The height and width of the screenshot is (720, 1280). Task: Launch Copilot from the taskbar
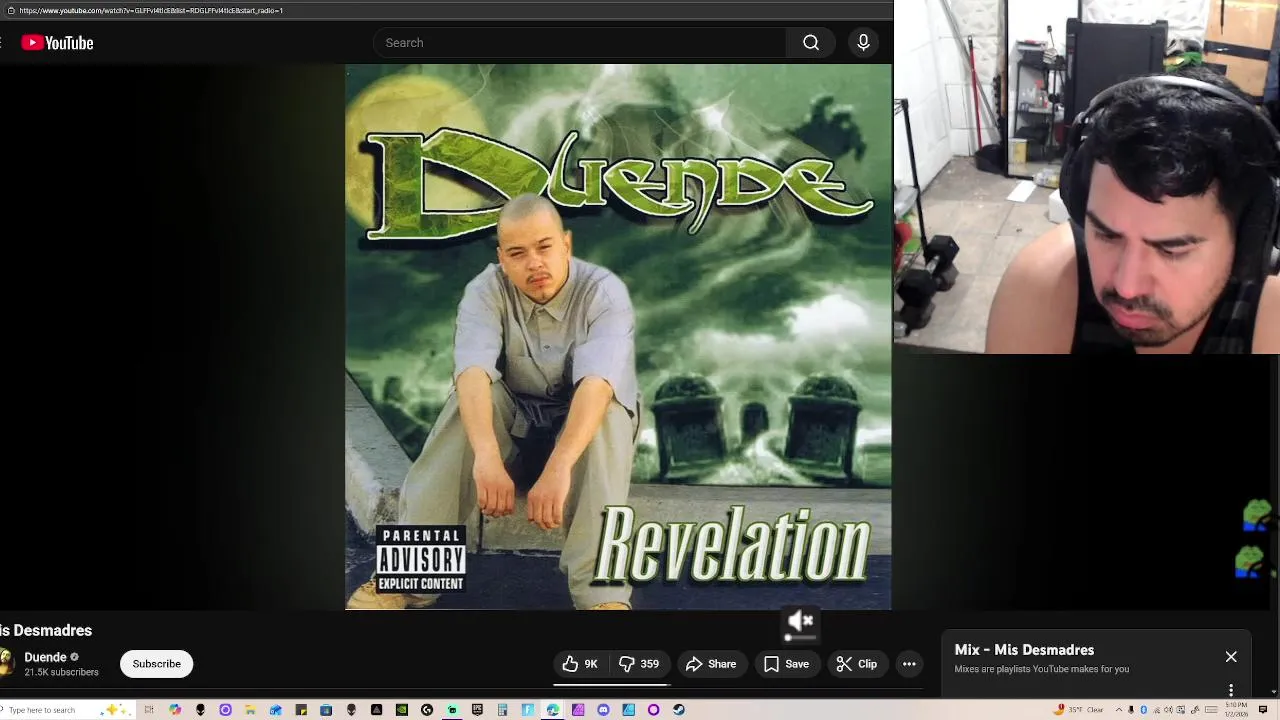[175, 710]
